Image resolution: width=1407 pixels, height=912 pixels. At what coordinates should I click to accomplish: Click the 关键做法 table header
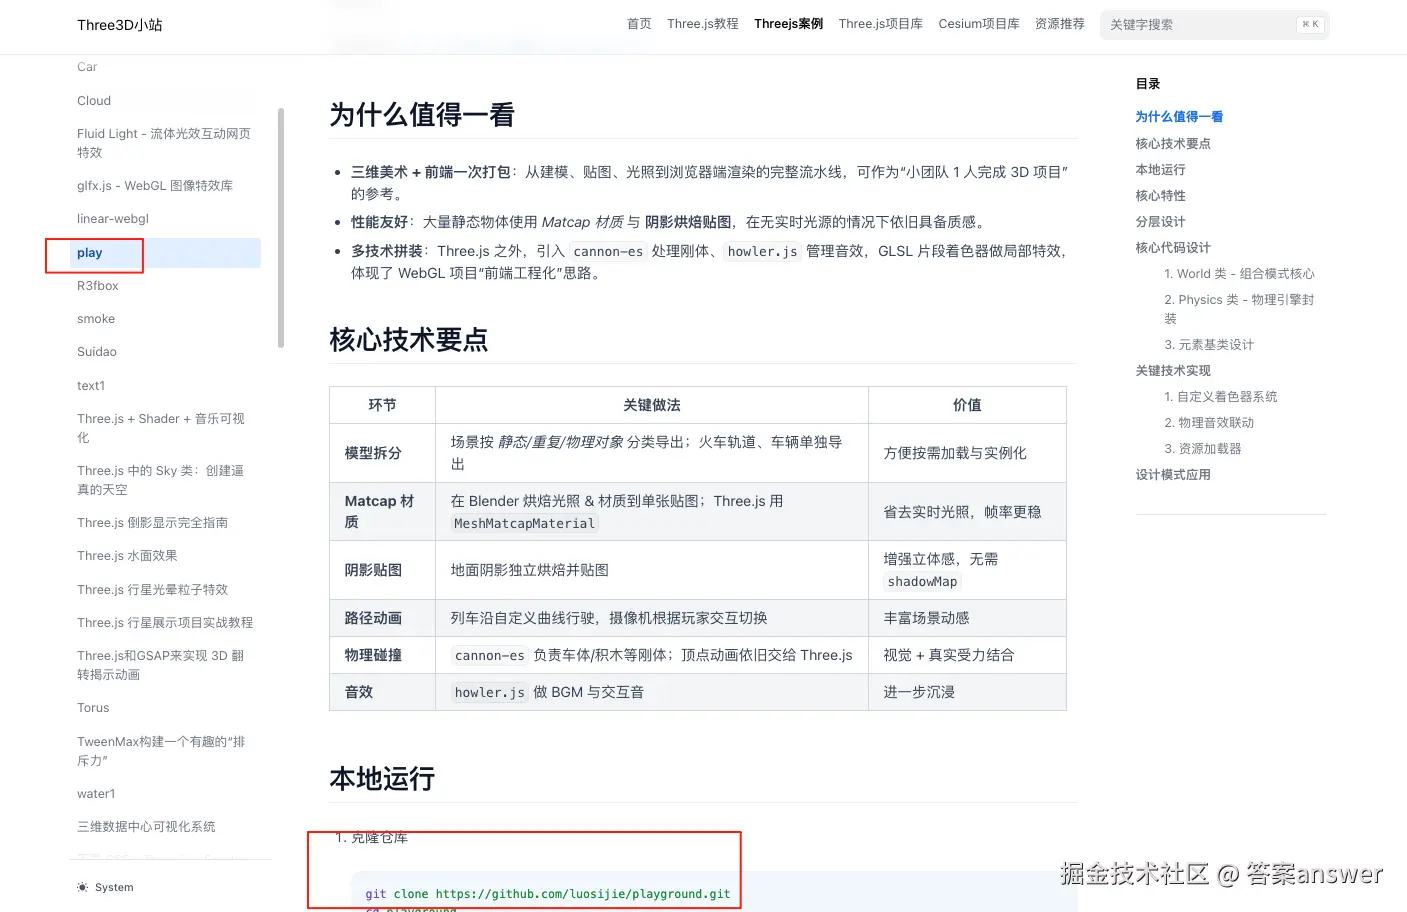(x=652, y=405)
